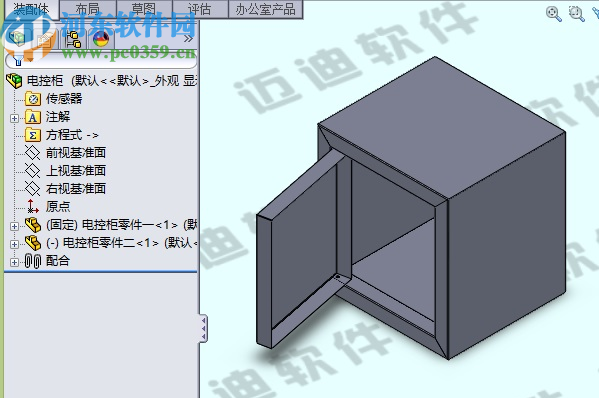Select the 右视基准面 plane

tap(76, 189)
